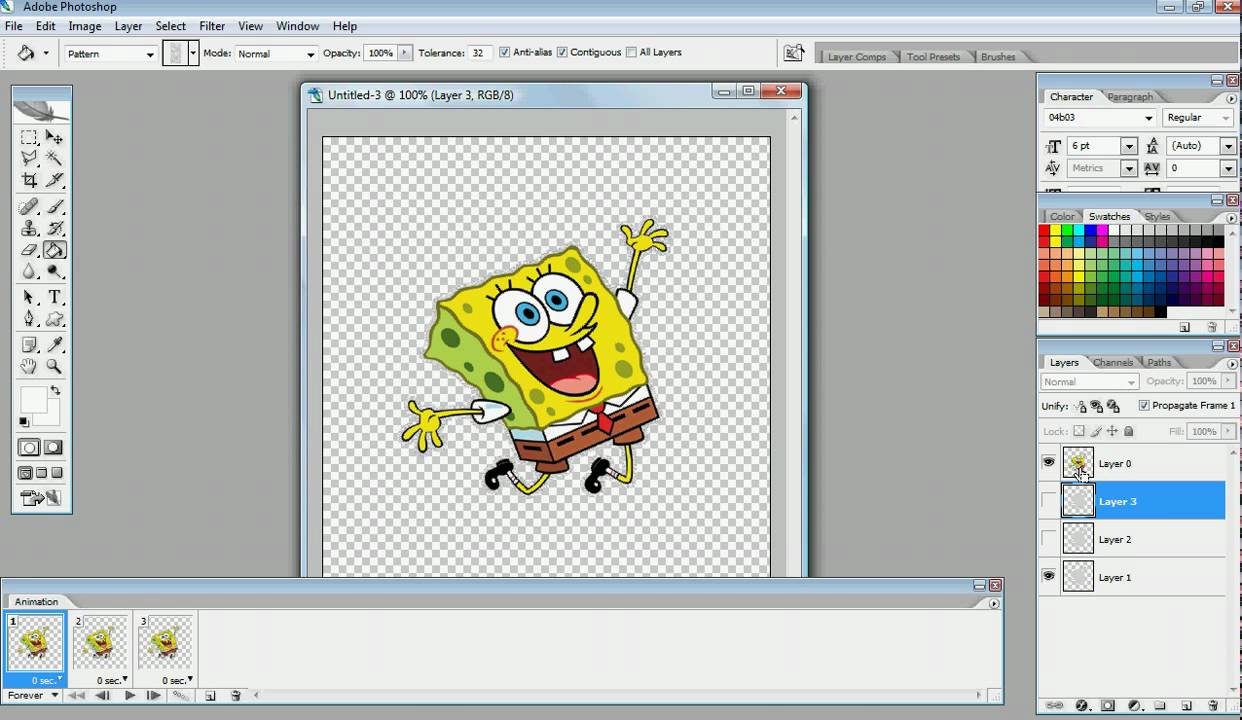
Task: Select the Type tool
Action: point(55,298)
